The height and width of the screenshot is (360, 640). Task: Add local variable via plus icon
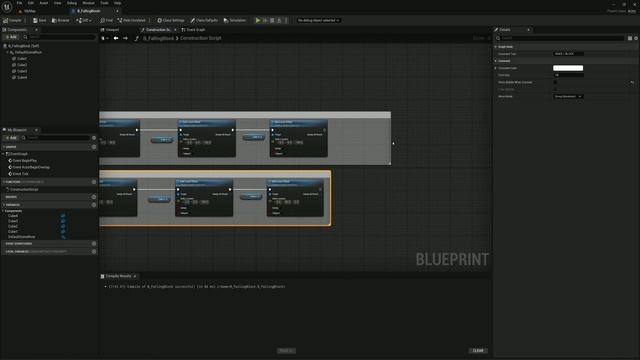[x=94, y=252]
